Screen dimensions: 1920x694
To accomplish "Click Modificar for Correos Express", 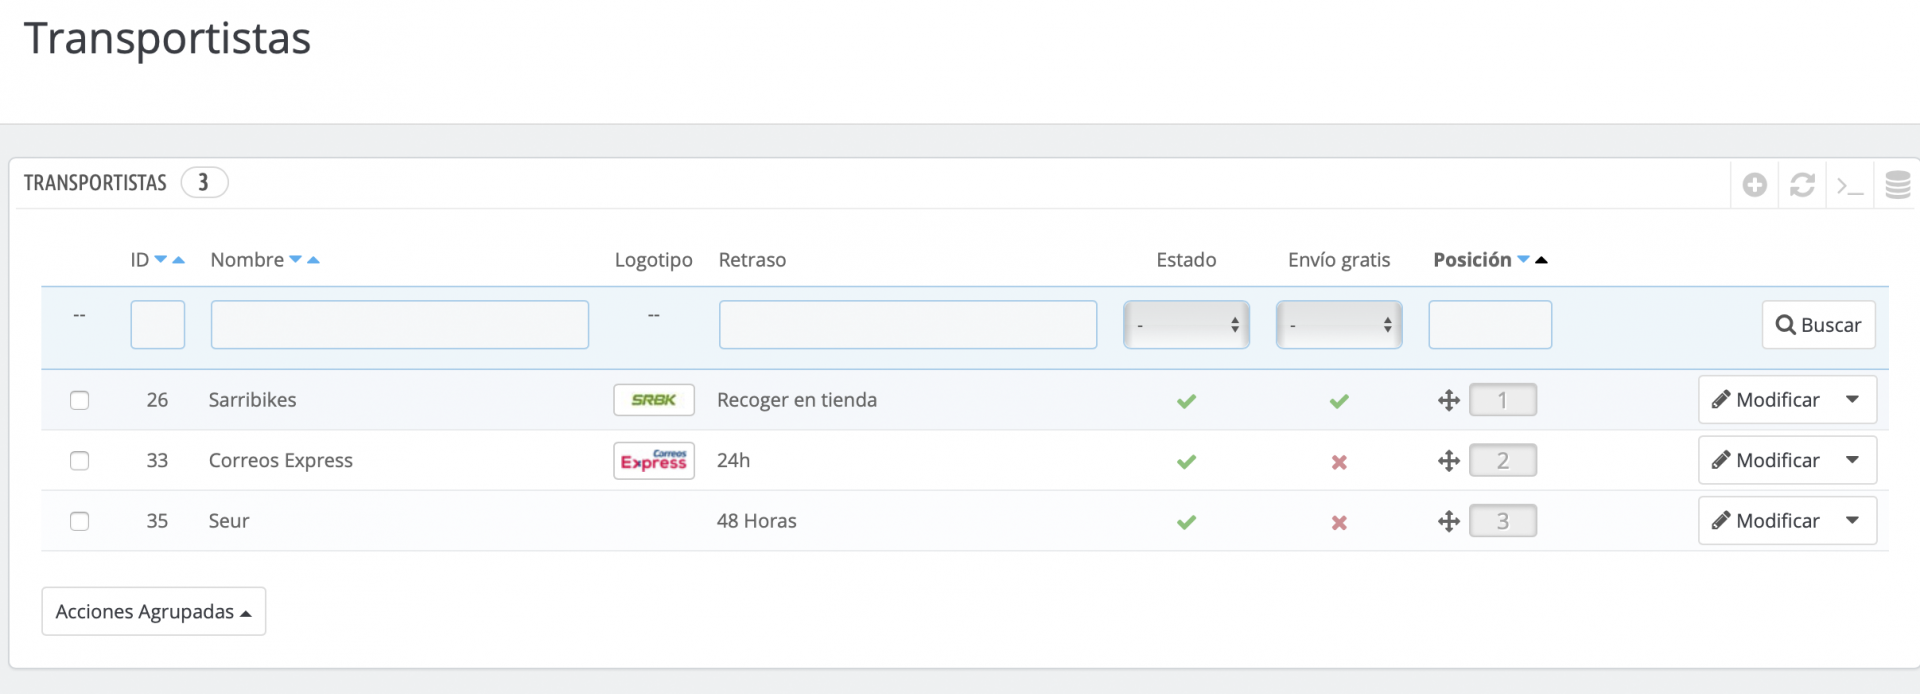I will 1766,461.
